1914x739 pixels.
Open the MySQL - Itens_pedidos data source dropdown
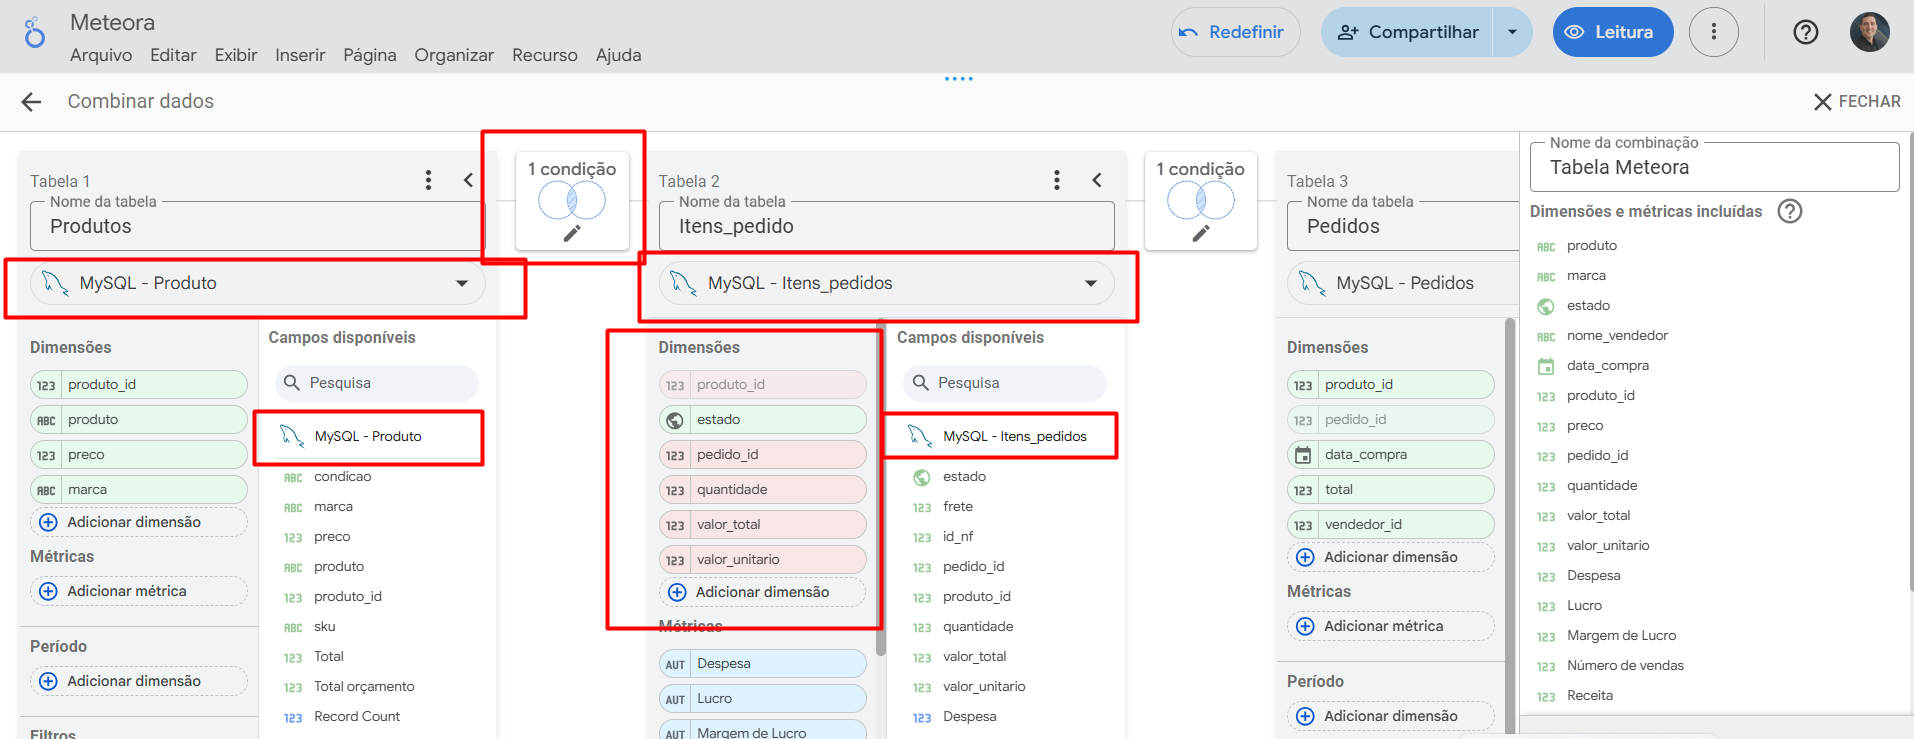1090,284
